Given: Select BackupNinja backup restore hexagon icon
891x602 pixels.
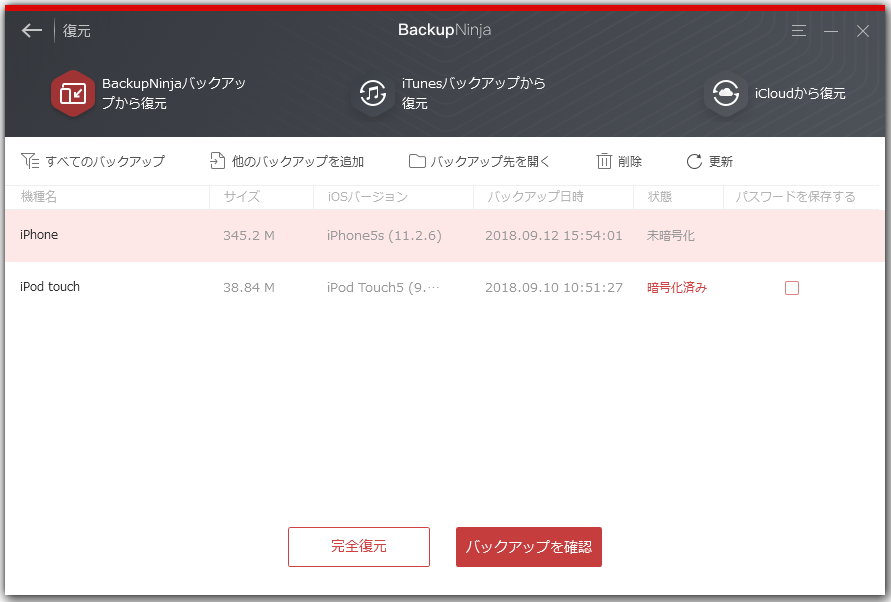Looking at the screenshot, I should pyautogui.click(x=73, y=93).
